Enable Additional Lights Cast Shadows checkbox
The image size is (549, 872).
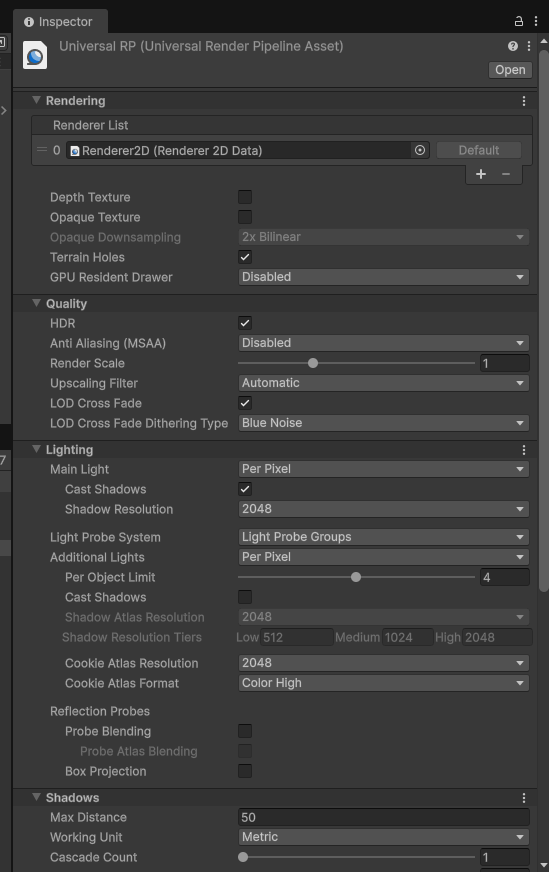coord(245,597)
